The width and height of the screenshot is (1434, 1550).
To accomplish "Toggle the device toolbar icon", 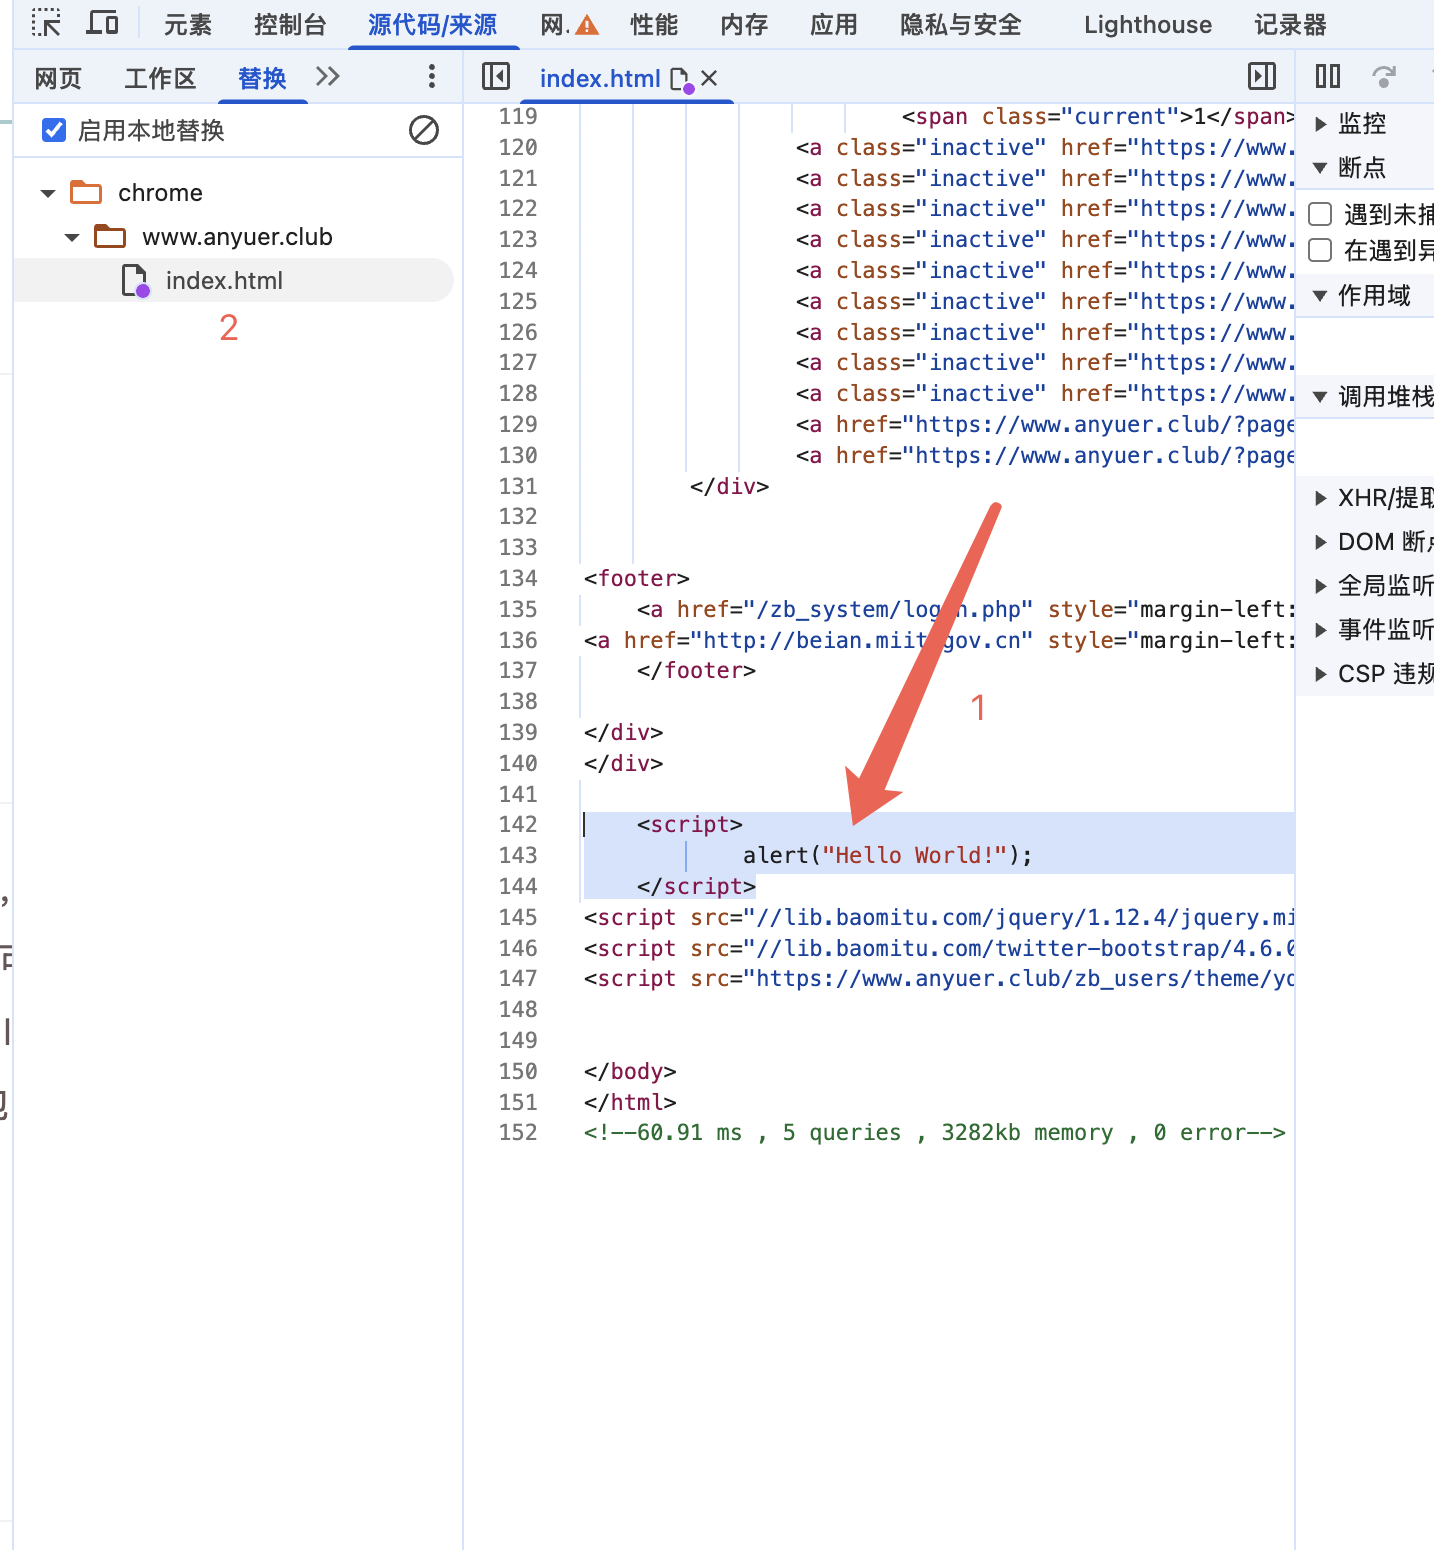I will point(102,23).
